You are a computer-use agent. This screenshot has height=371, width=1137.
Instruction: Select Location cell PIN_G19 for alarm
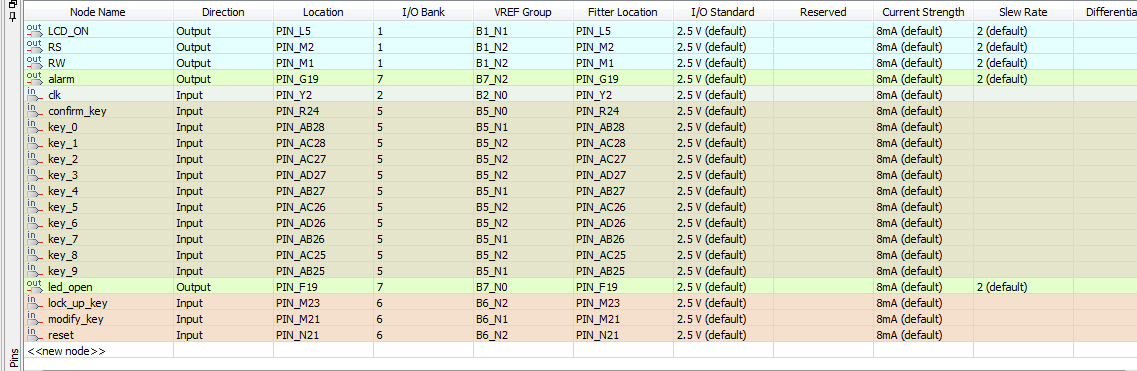click(323, 79)
